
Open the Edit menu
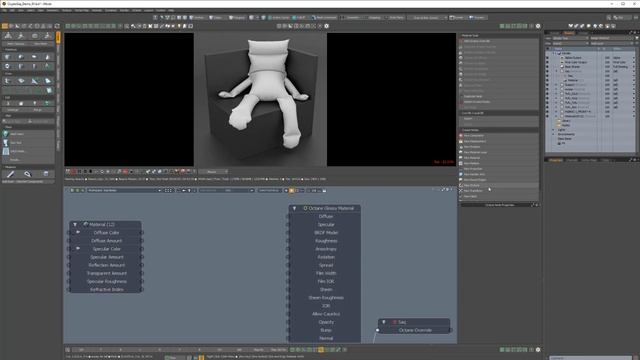(x=12, y=10)
